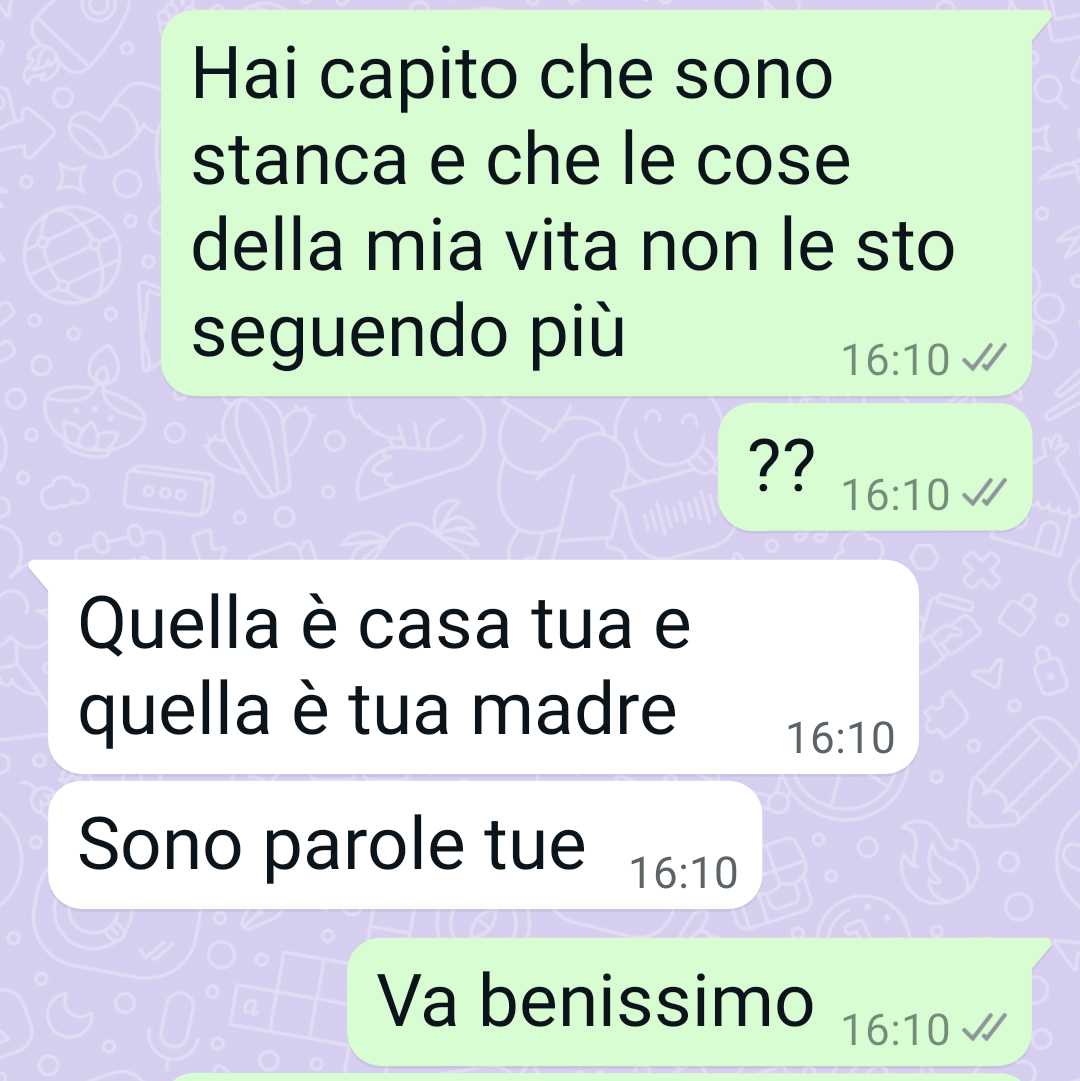Click the timestamp on 'quella è tua madre' message
Screen dimensions: 1080x1081
click(x=841, y=738)
